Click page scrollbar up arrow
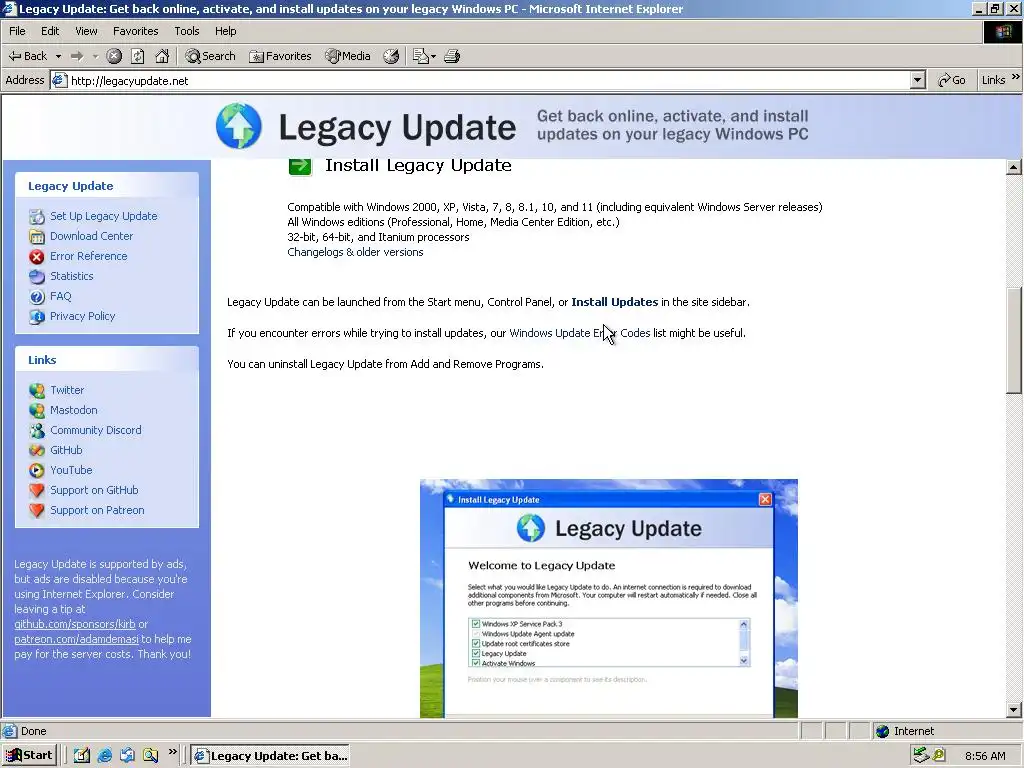This screenshot has height=768, width=1024. [1014, 167]
